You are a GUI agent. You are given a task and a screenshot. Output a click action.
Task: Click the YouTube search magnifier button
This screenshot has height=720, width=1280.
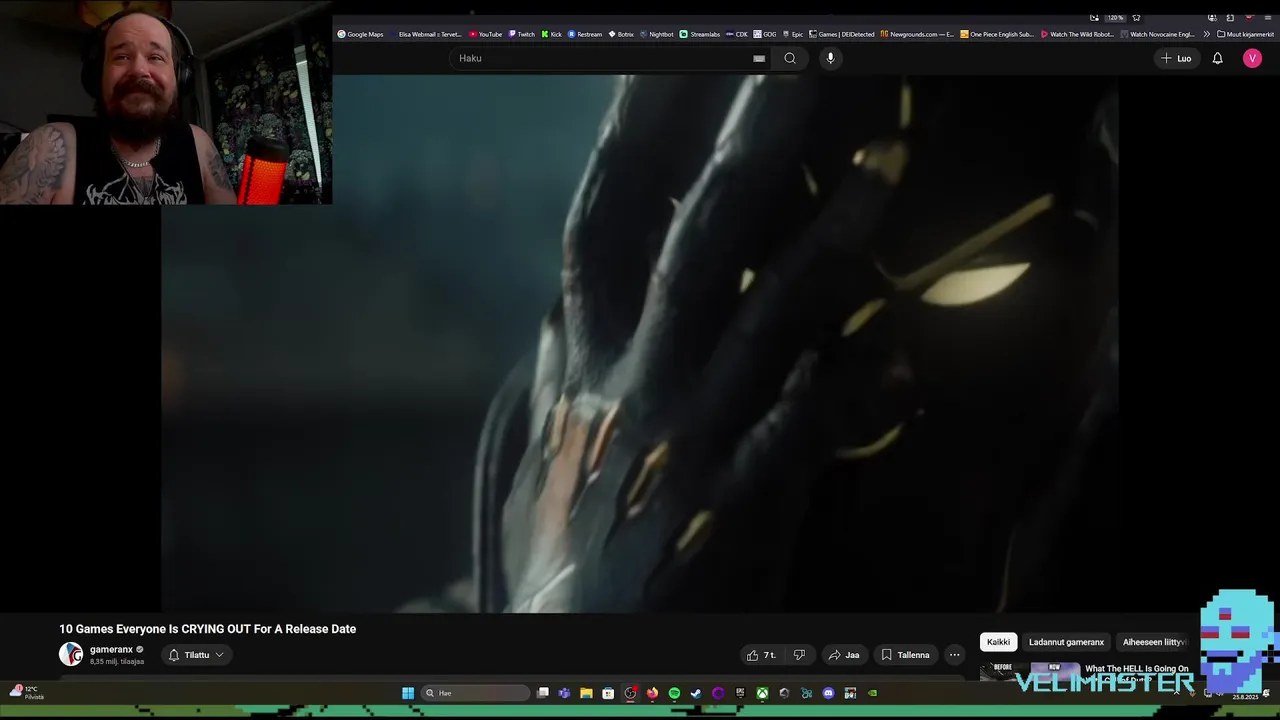(x=790, y=58)
